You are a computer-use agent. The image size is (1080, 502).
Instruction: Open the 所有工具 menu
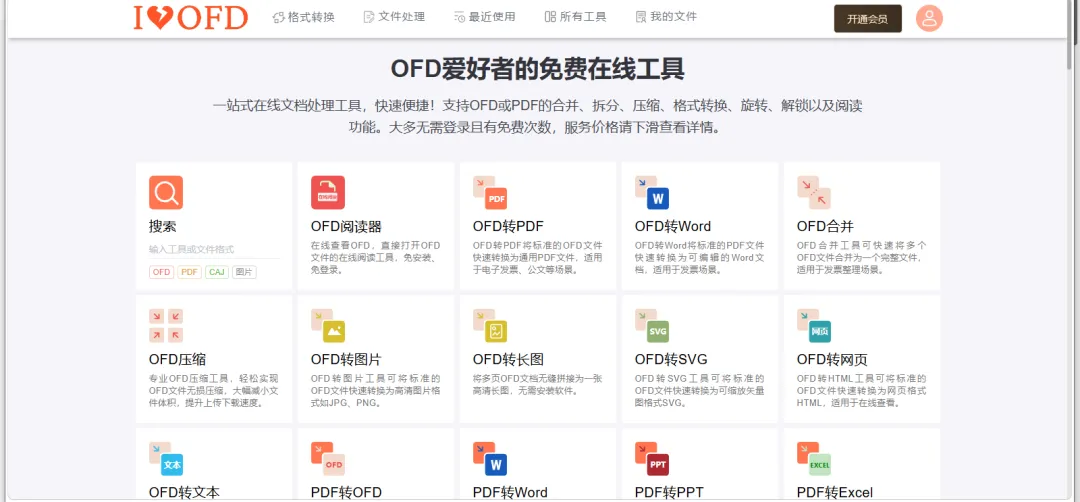(x=575, y=17)
